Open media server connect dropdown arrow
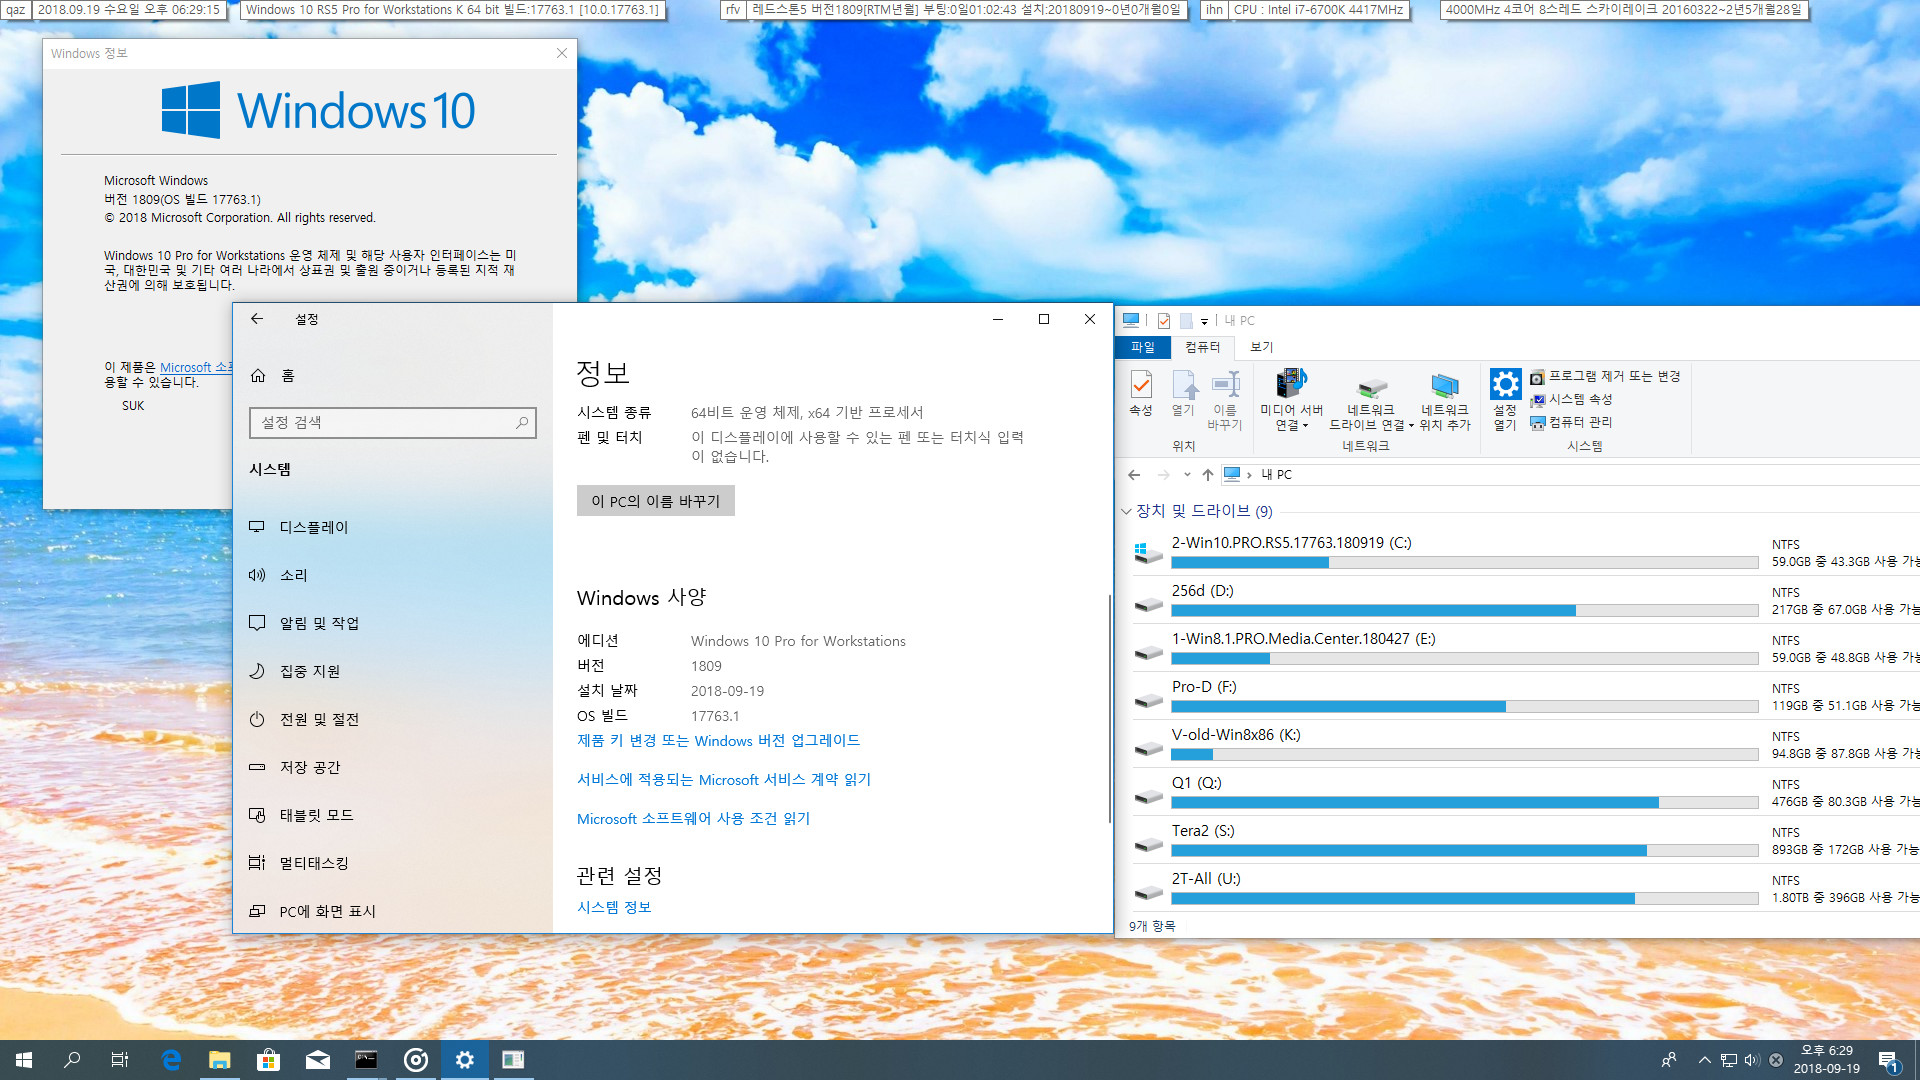Image resolution: width=1920 pixels, height=1080 pixels. (1305, 426)
